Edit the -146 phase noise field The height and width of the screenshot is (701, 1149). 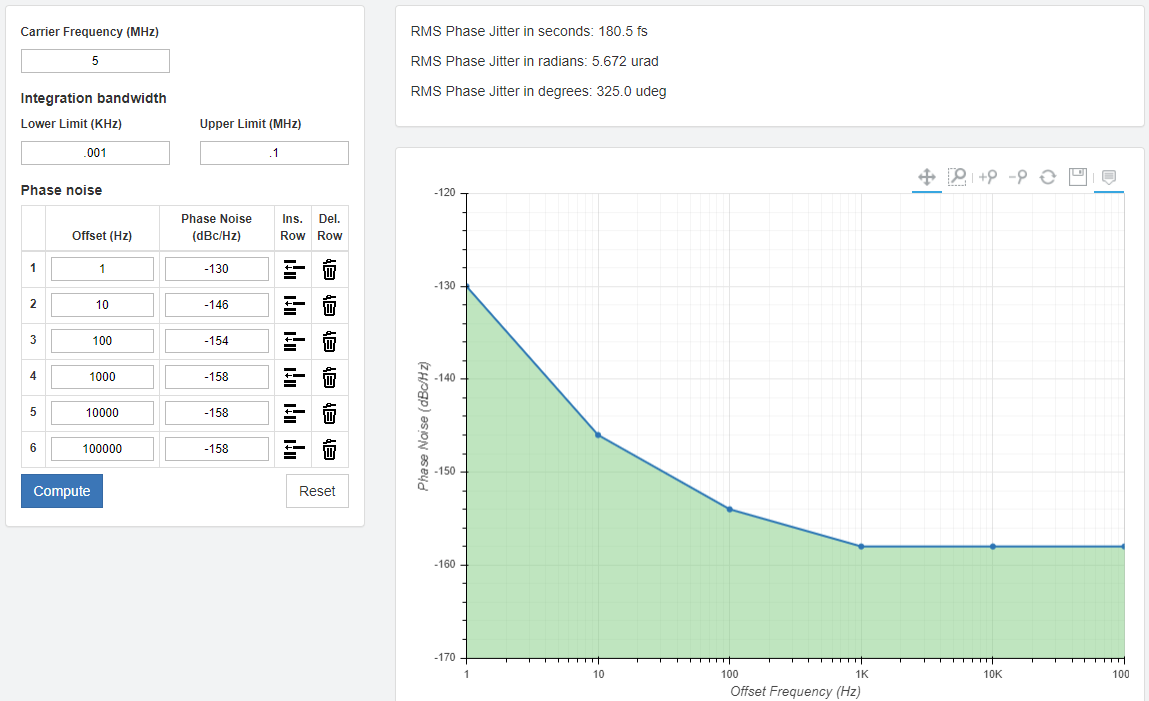(217, 305)
